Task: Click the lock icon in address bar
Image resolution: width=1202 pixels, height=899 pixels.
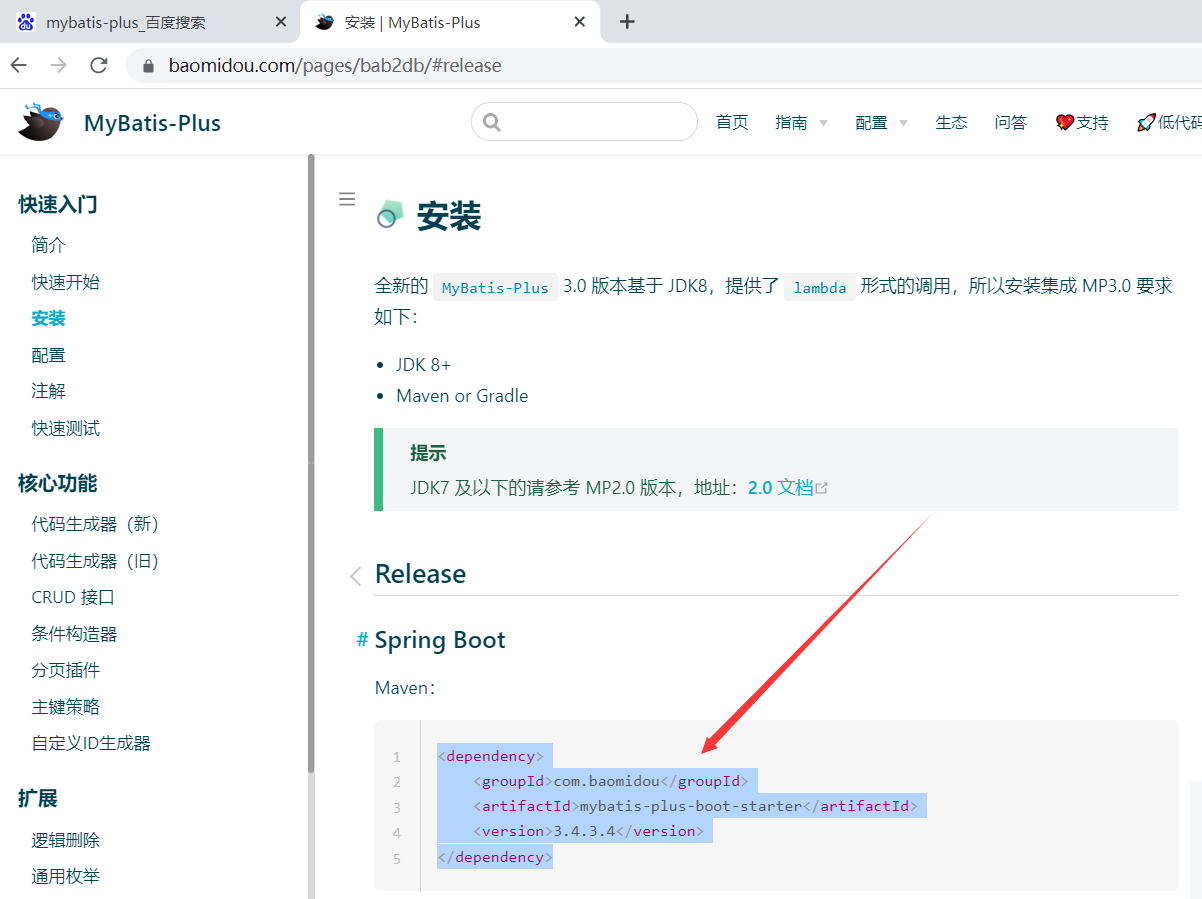Action: tap(149, 66)
